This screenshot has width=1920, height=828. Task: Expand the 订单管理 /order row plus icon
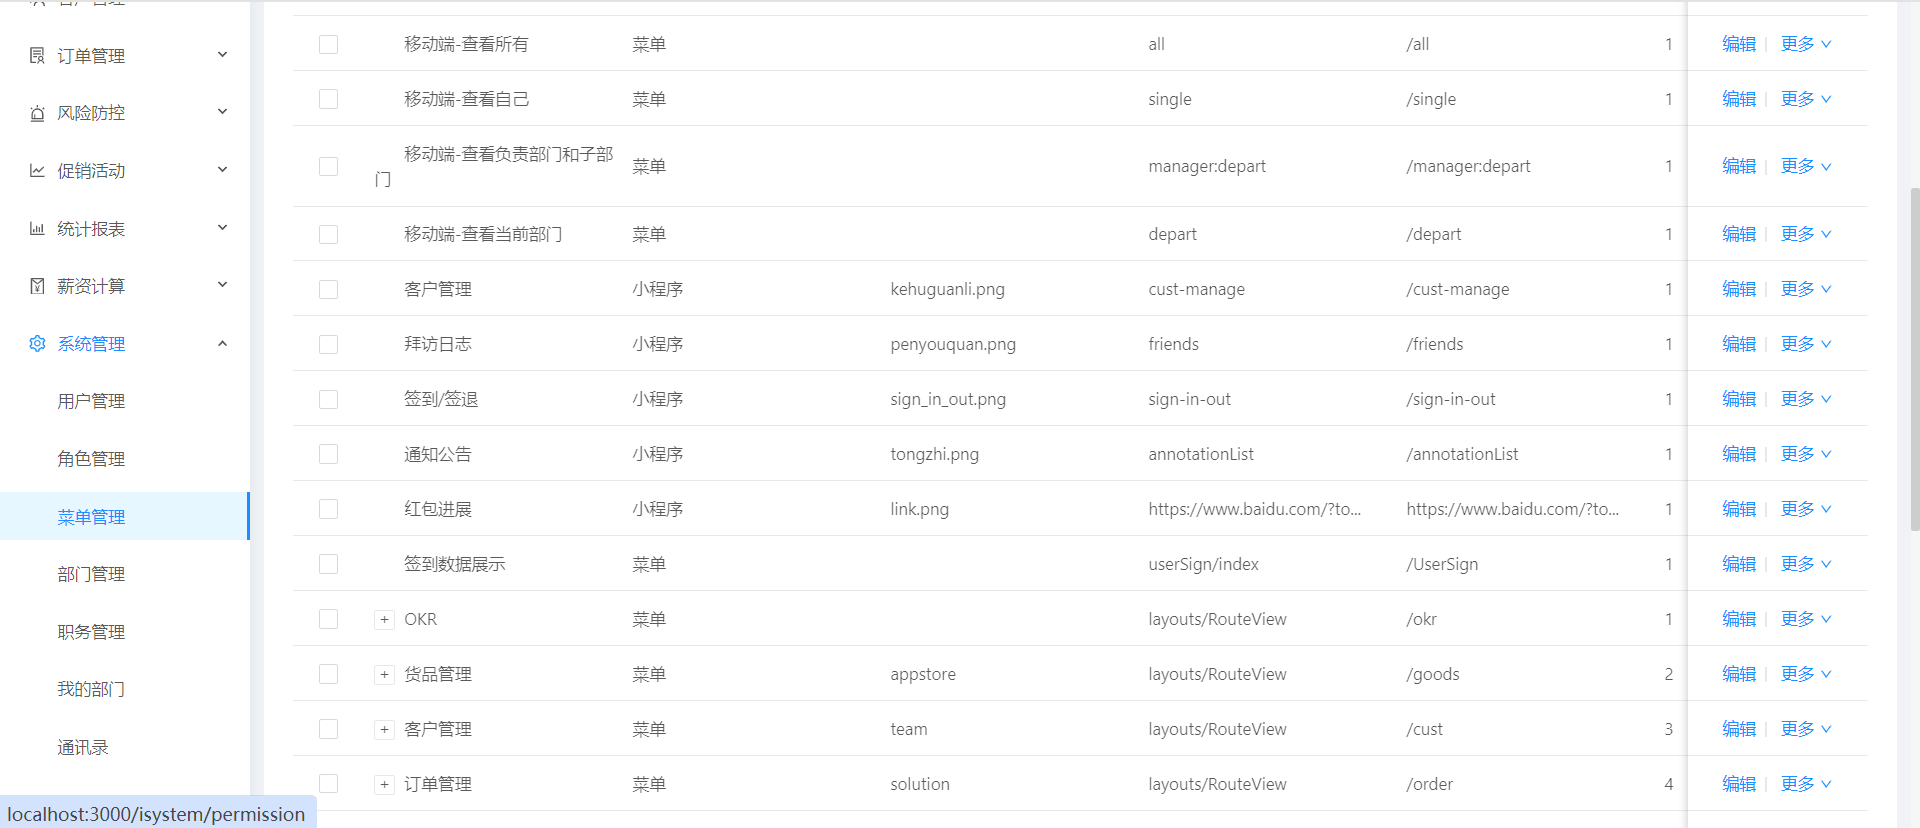[x=384, y=785]
